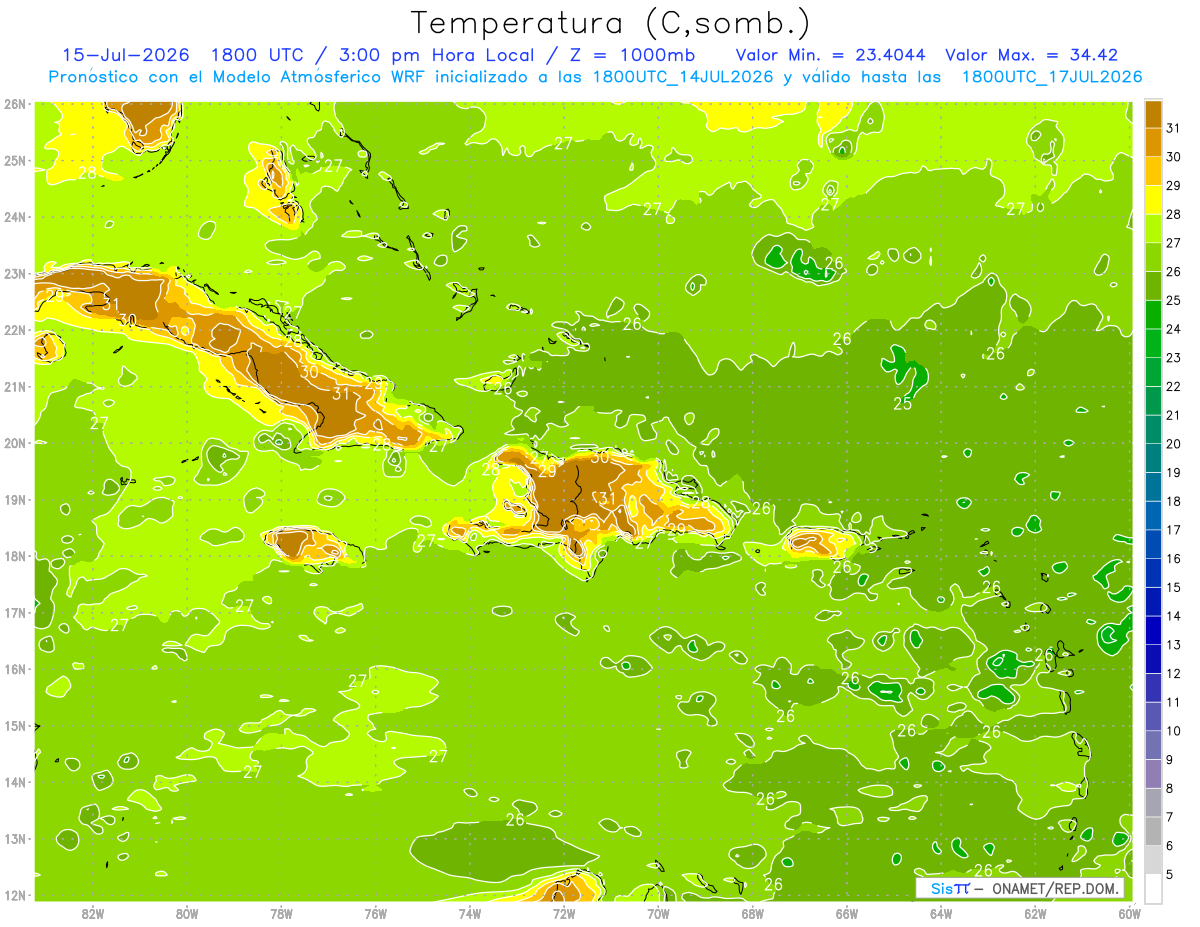
Task: Click the '14N' latitude axis label
Action: [x=15, y=782]
